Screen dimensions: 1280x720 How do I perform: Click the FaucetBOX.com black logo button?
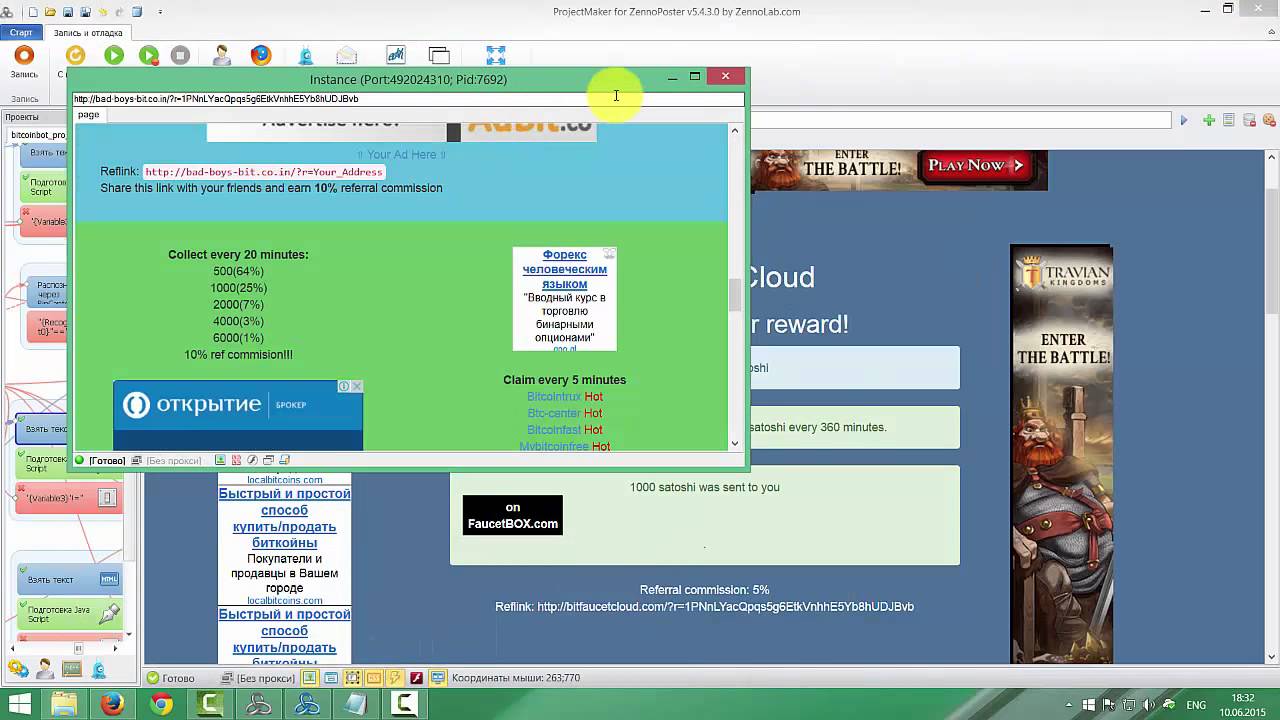point(513,515)
